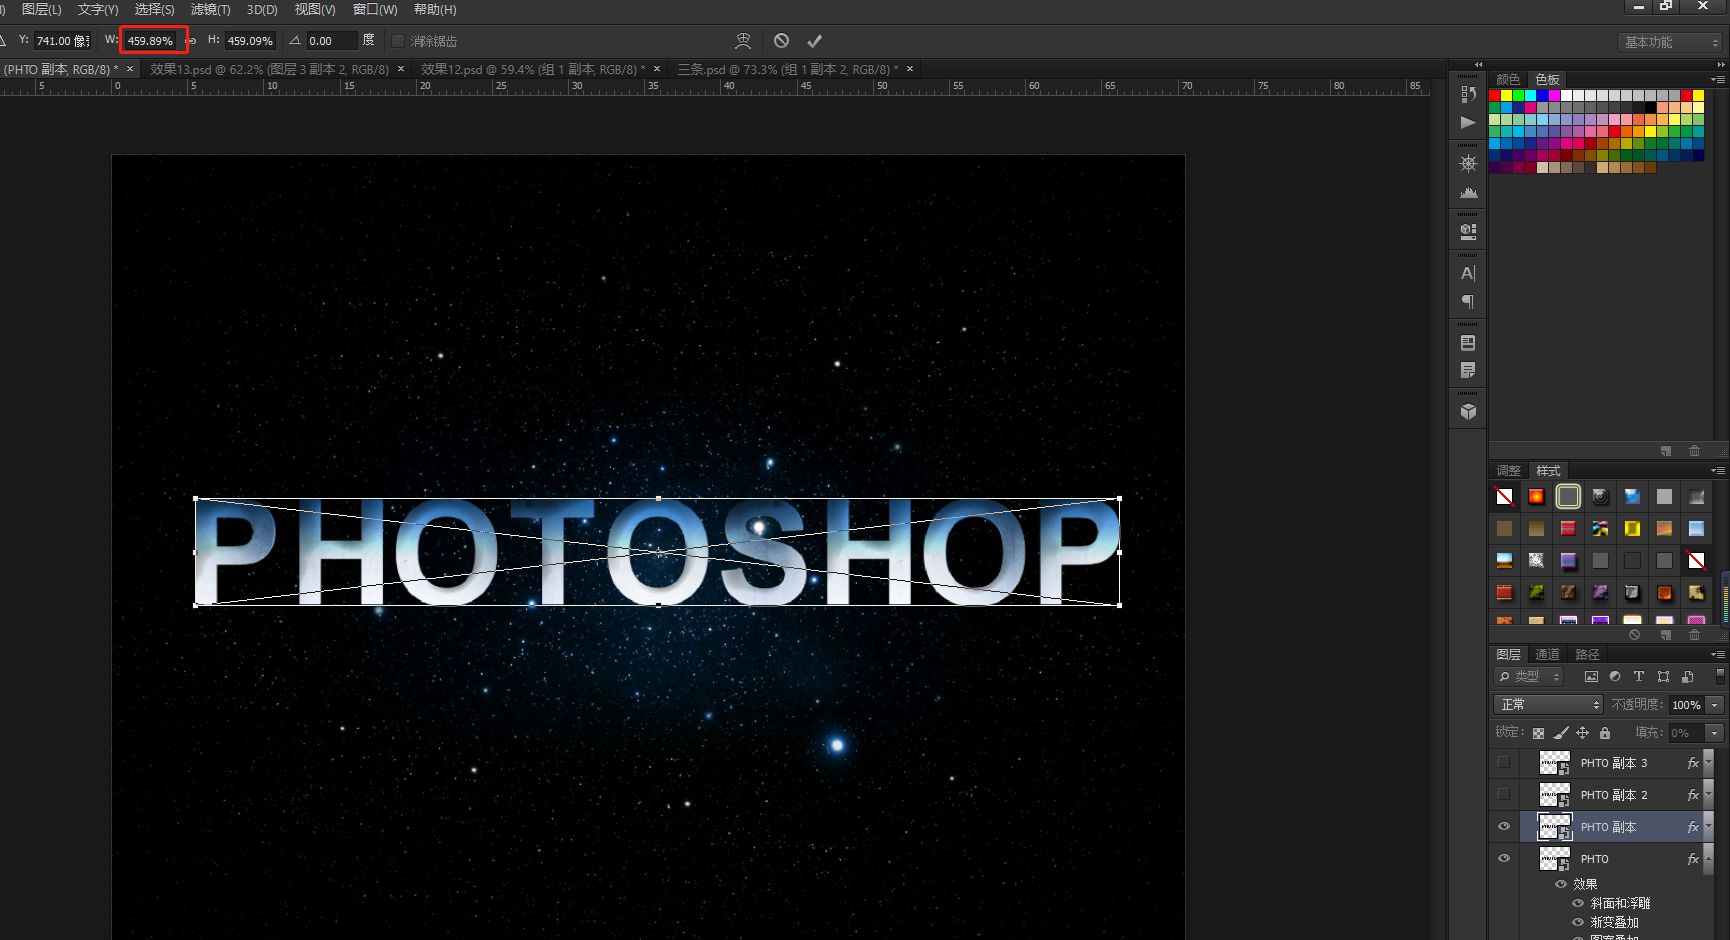Viewport: 1730px width, 940px height.
Task: Open the Actions panel play icon
Action: coord(1468,122)
